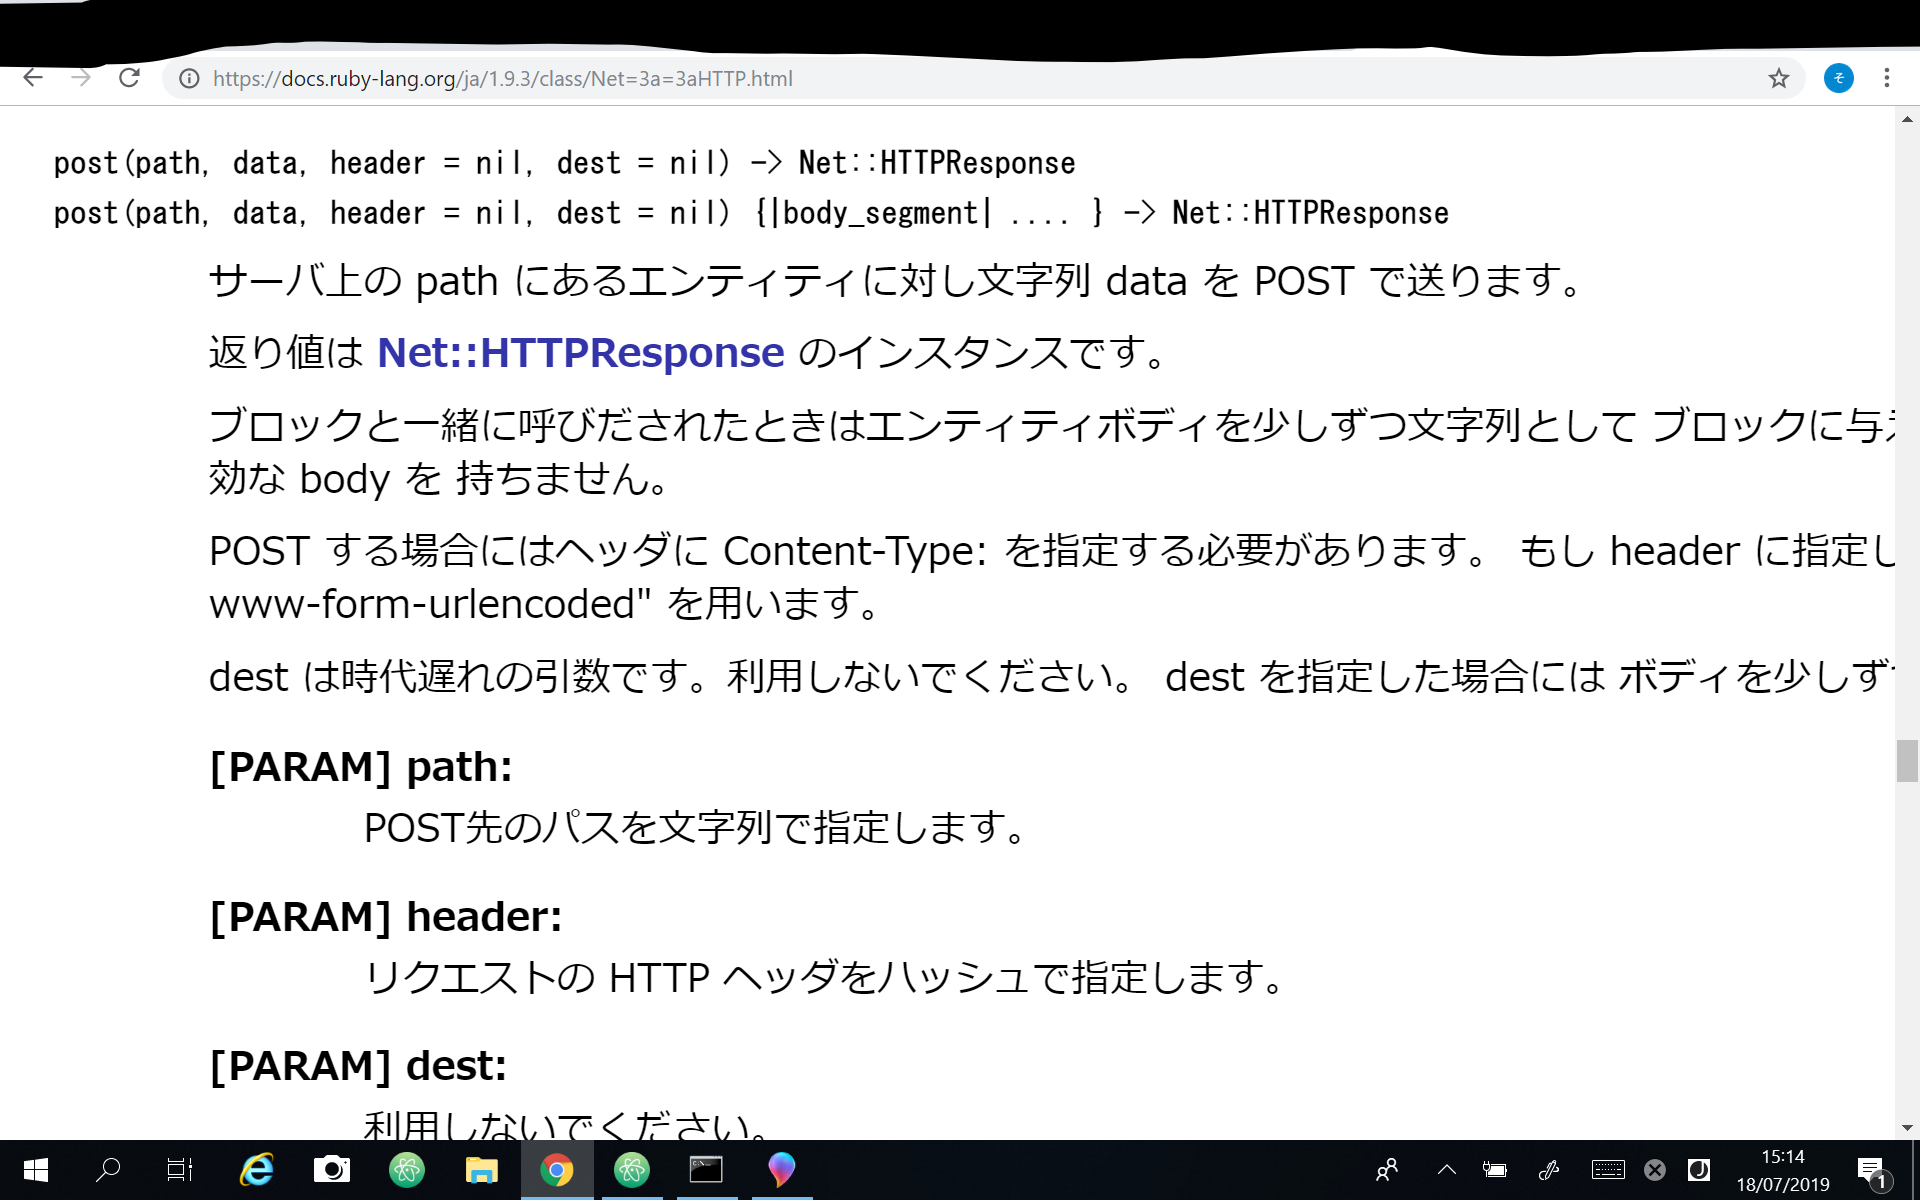The height and width of the screenshot is (1200, 1920).
Task: Go back to the previous page
Action: (33, 78)
